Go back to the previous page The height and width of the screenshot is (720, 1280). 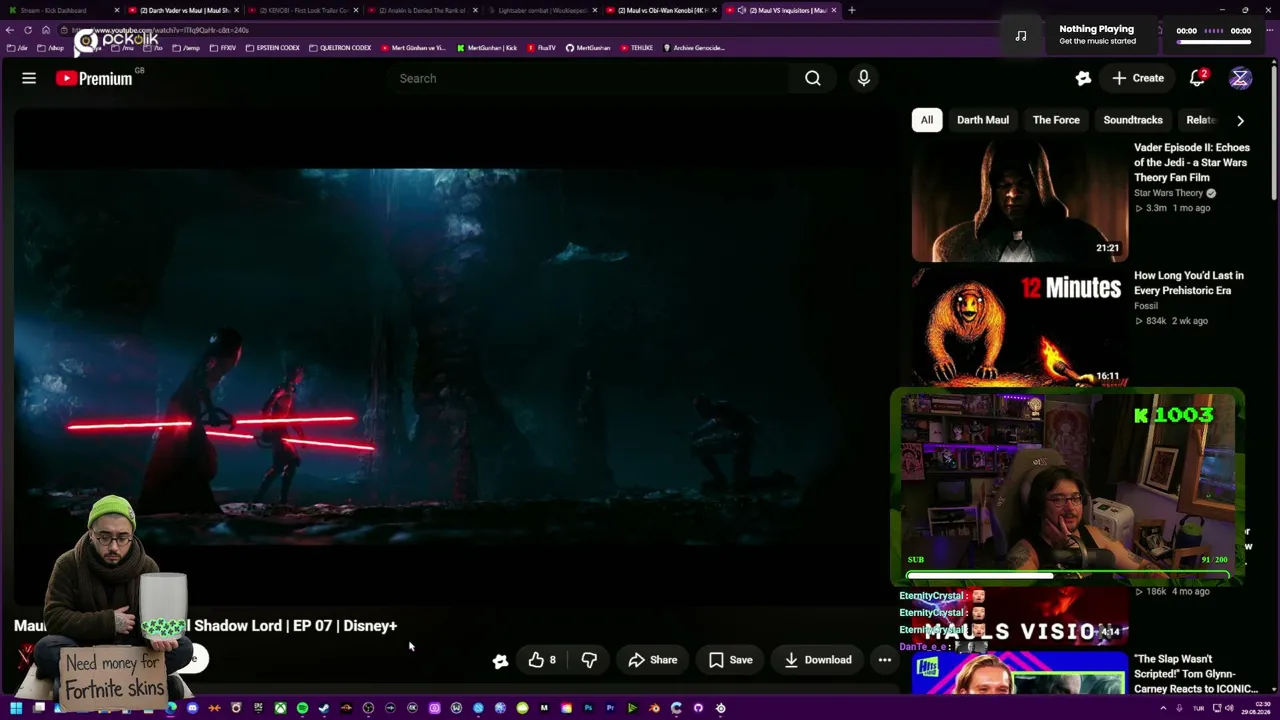click(11, 30)
